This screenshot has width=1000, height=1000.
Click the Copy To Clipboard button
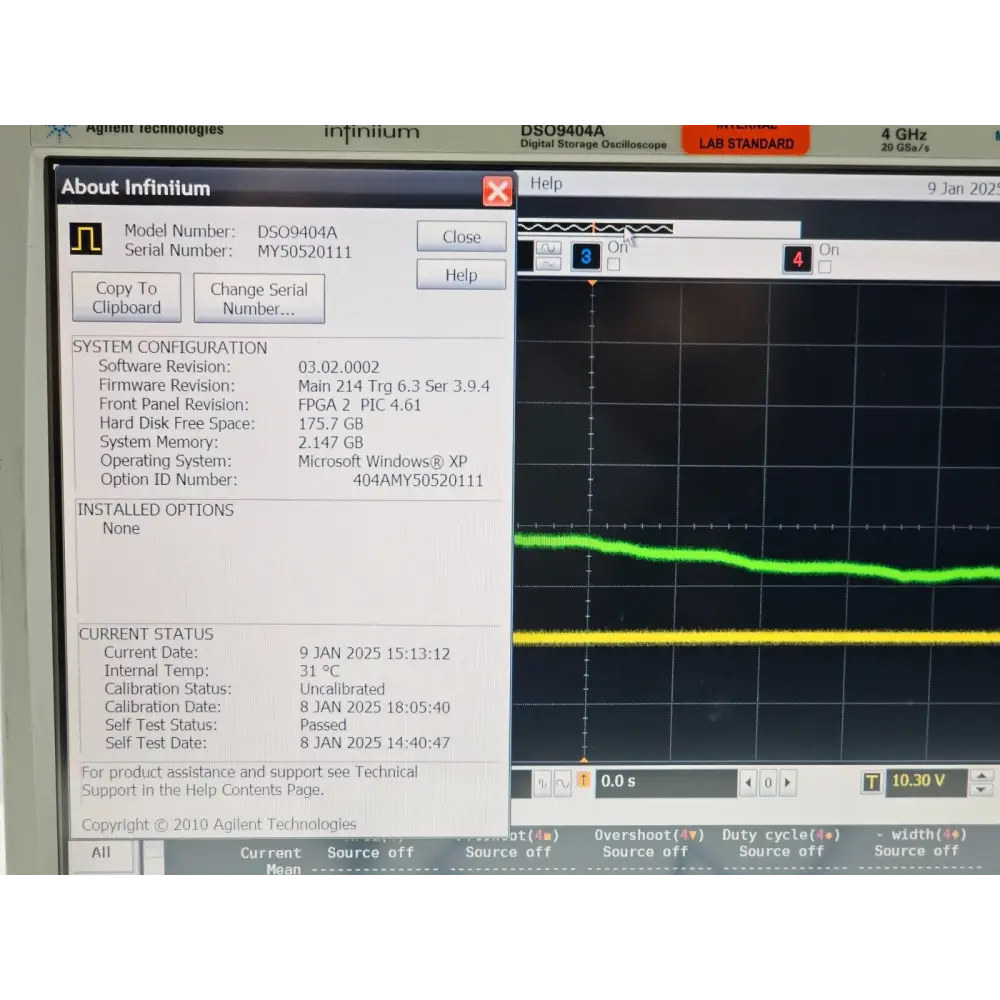point(126,298)
